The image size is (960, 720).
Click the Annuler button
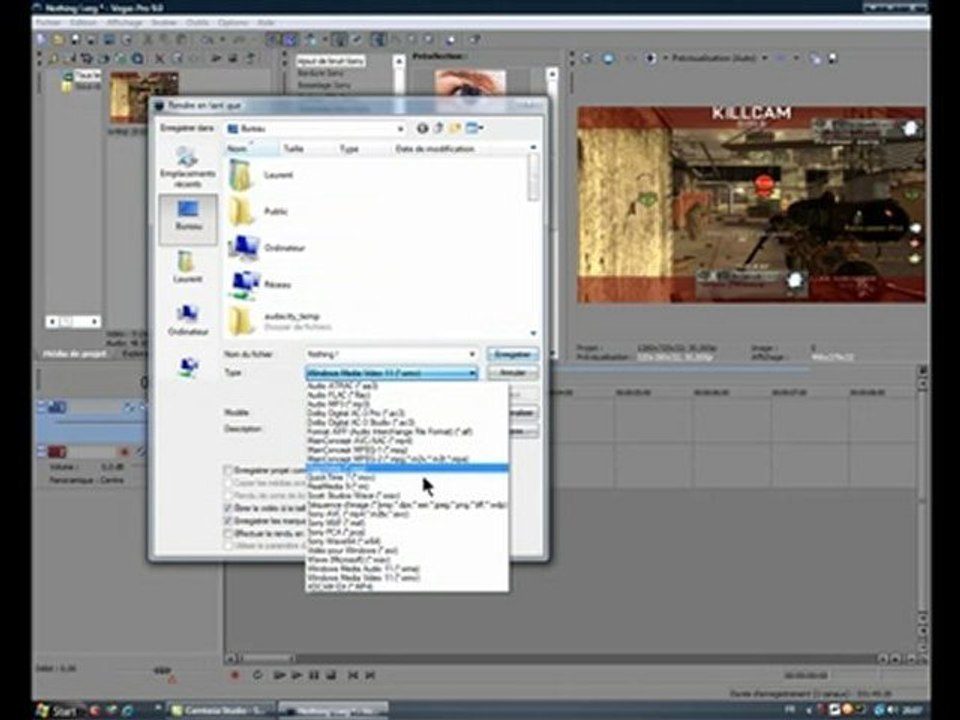(512, 372)
